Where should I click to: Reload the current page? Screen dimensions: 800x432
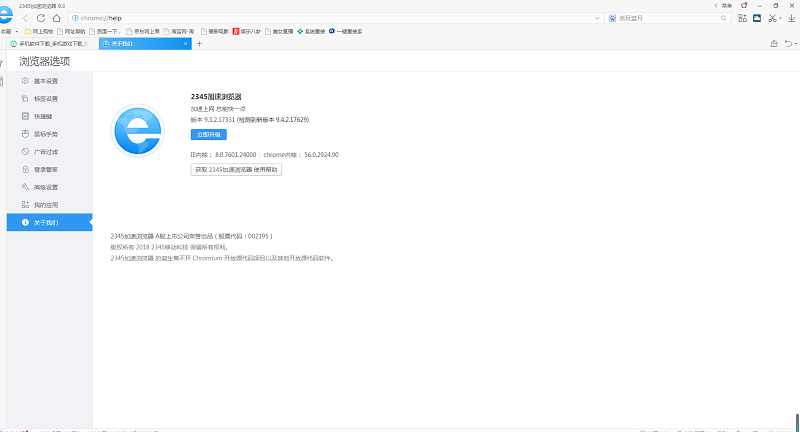click(x=41, y=18)
